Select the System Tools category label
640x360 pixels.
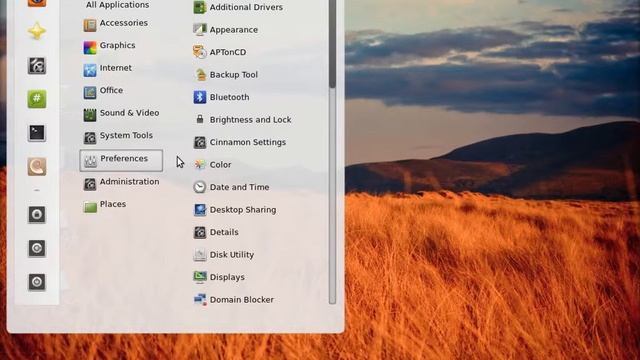point(126,135)
